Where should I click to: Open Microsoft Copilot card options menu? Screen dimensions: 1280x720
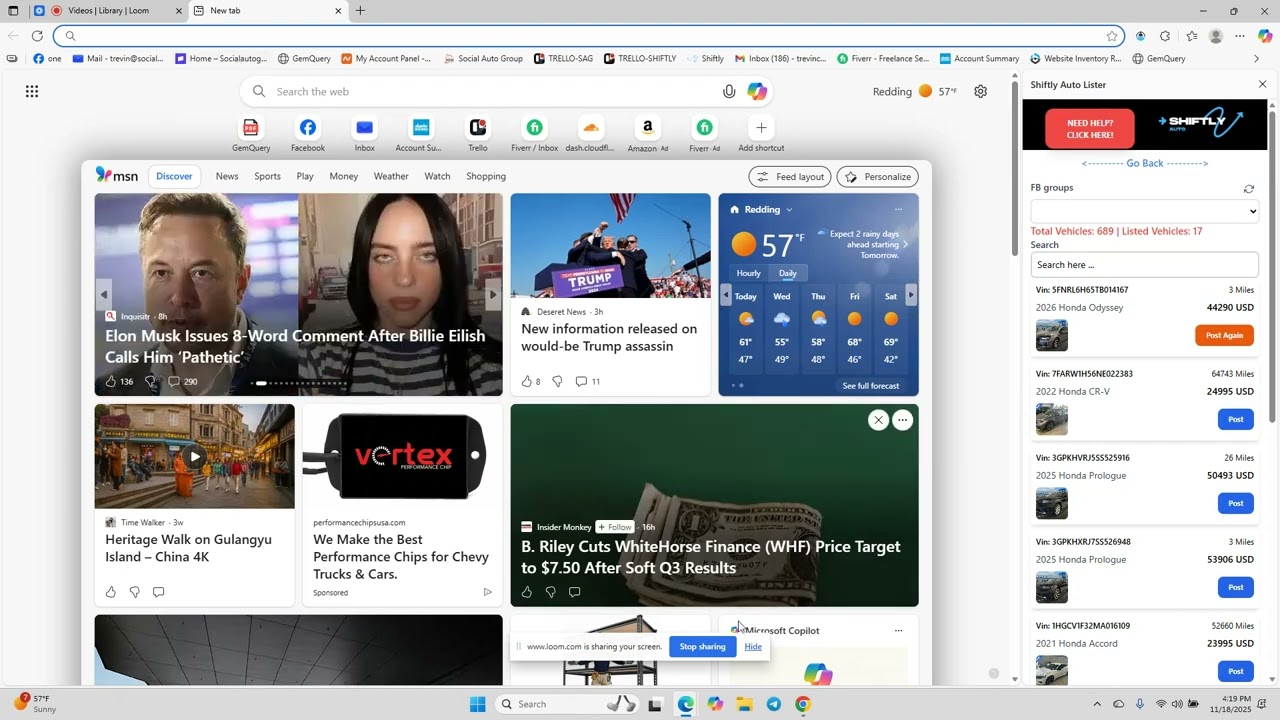898,631
